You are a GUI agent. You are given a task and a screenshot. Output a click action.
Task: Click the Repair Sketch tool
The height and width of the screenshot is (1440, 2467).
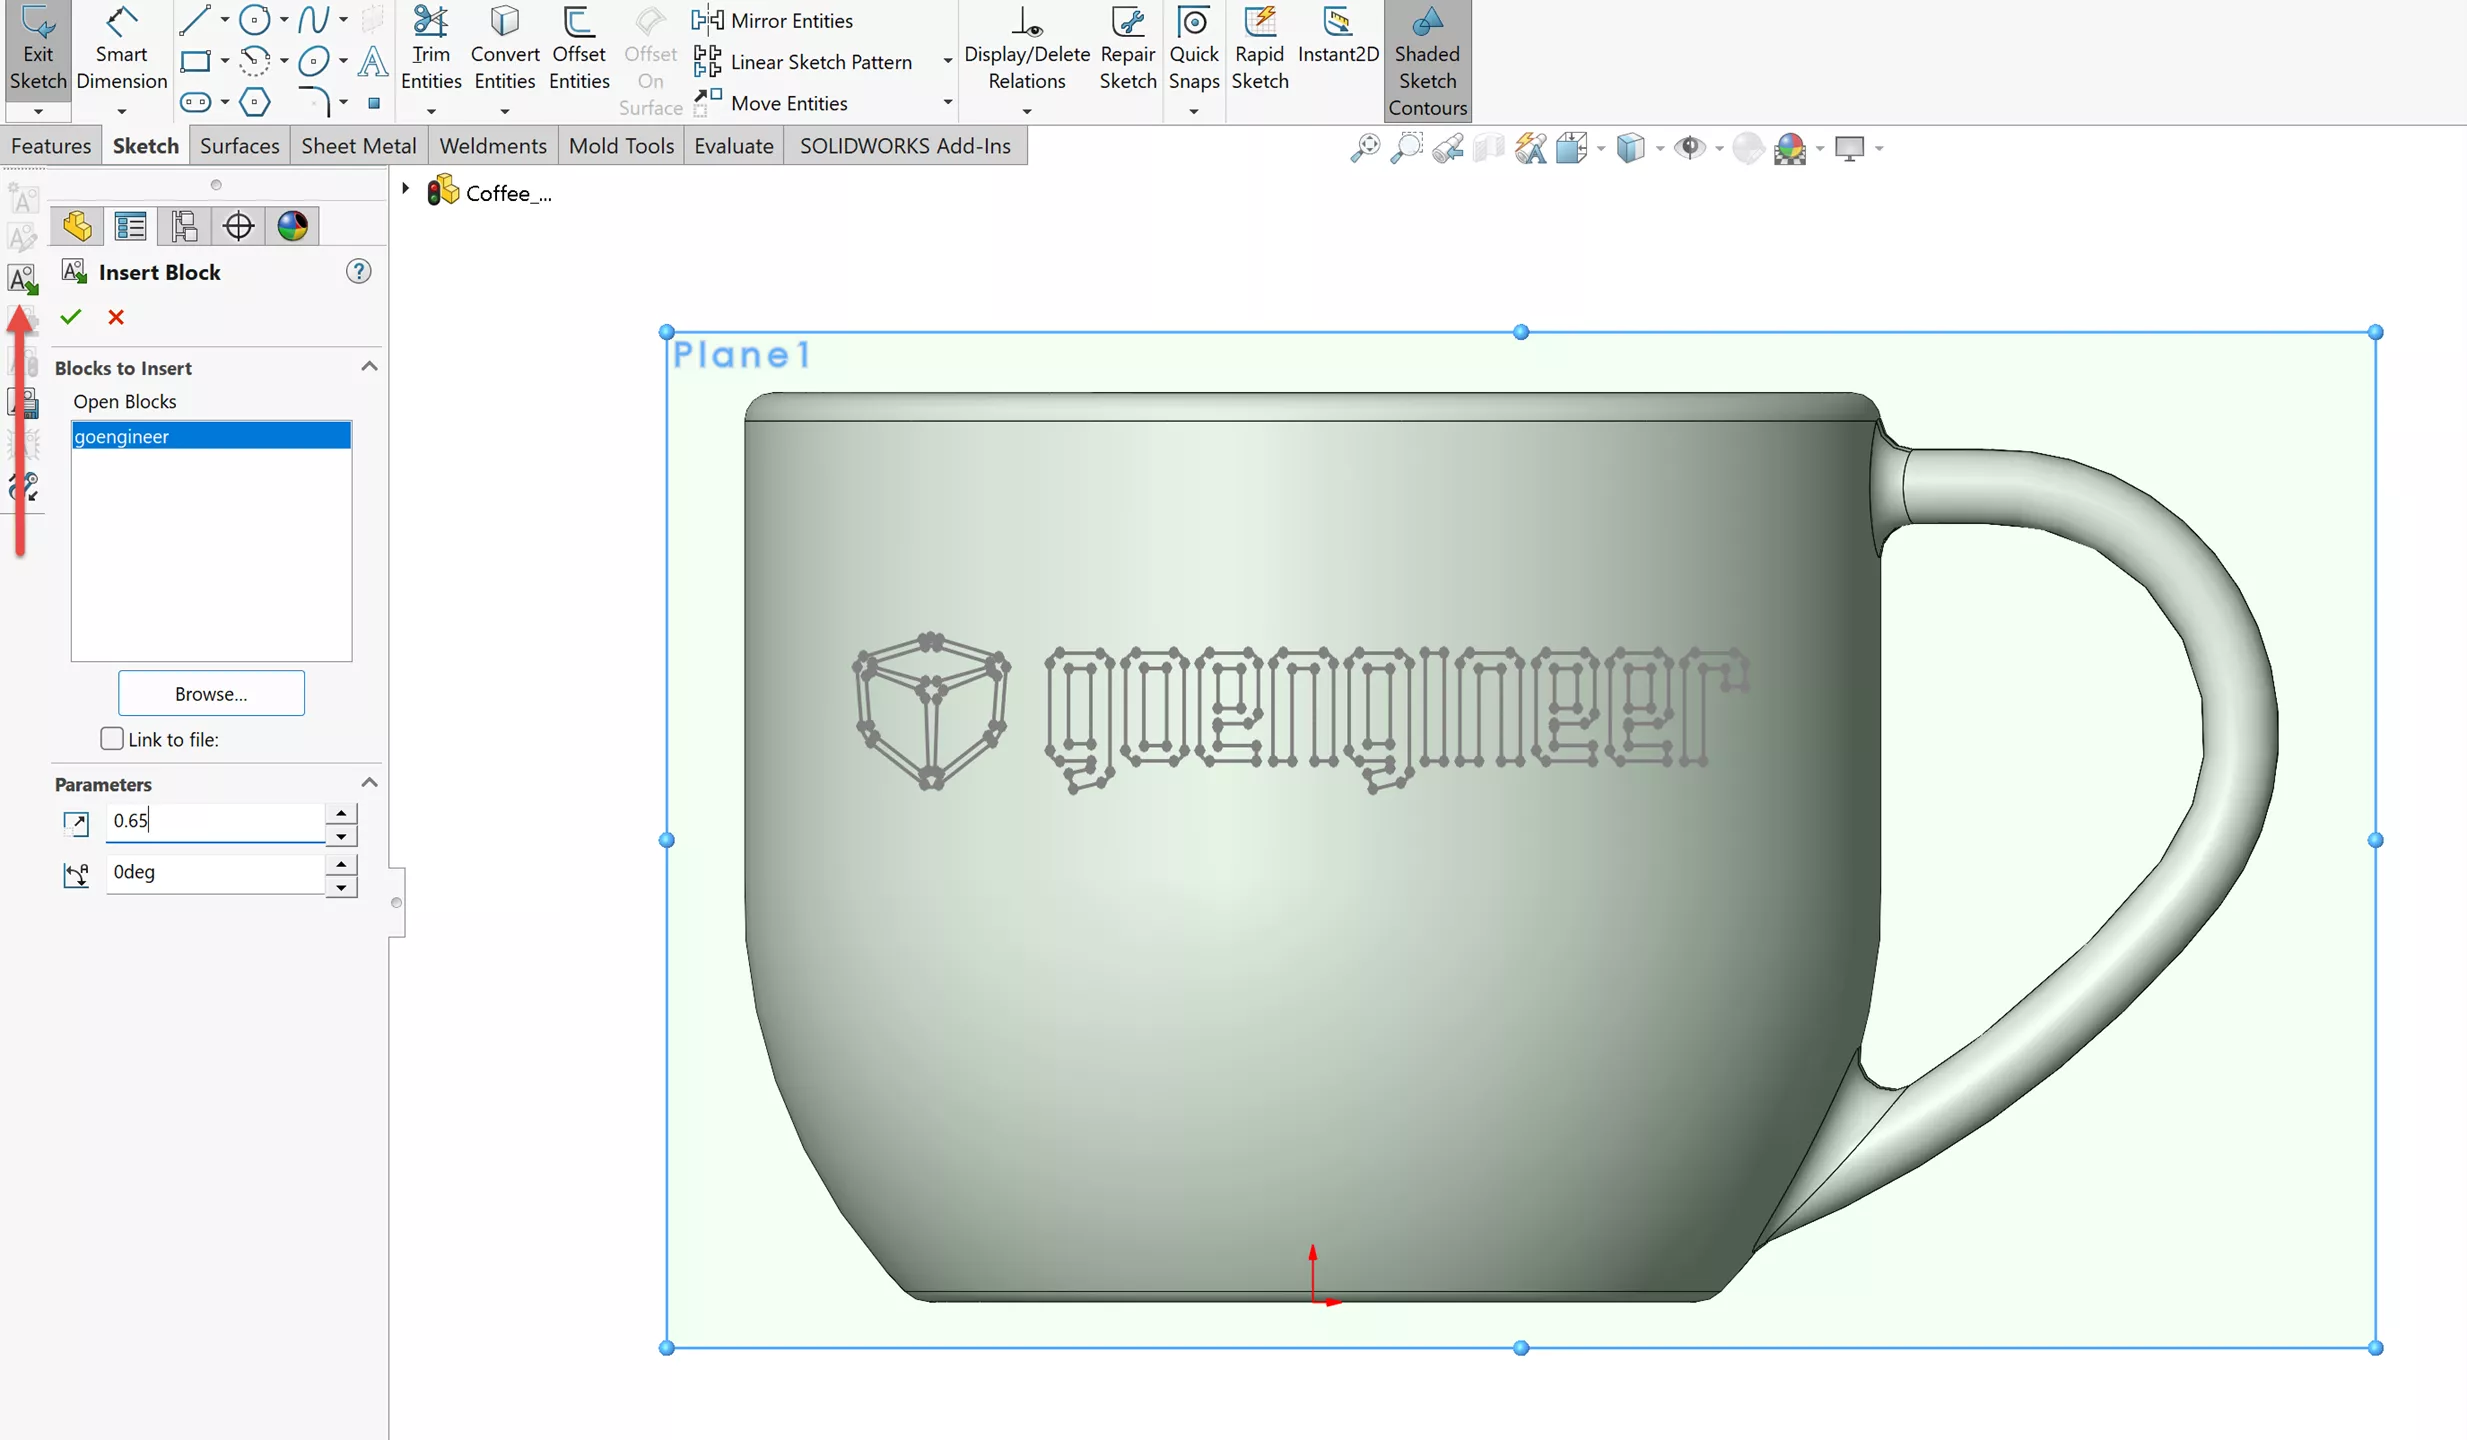point(1128,48)
